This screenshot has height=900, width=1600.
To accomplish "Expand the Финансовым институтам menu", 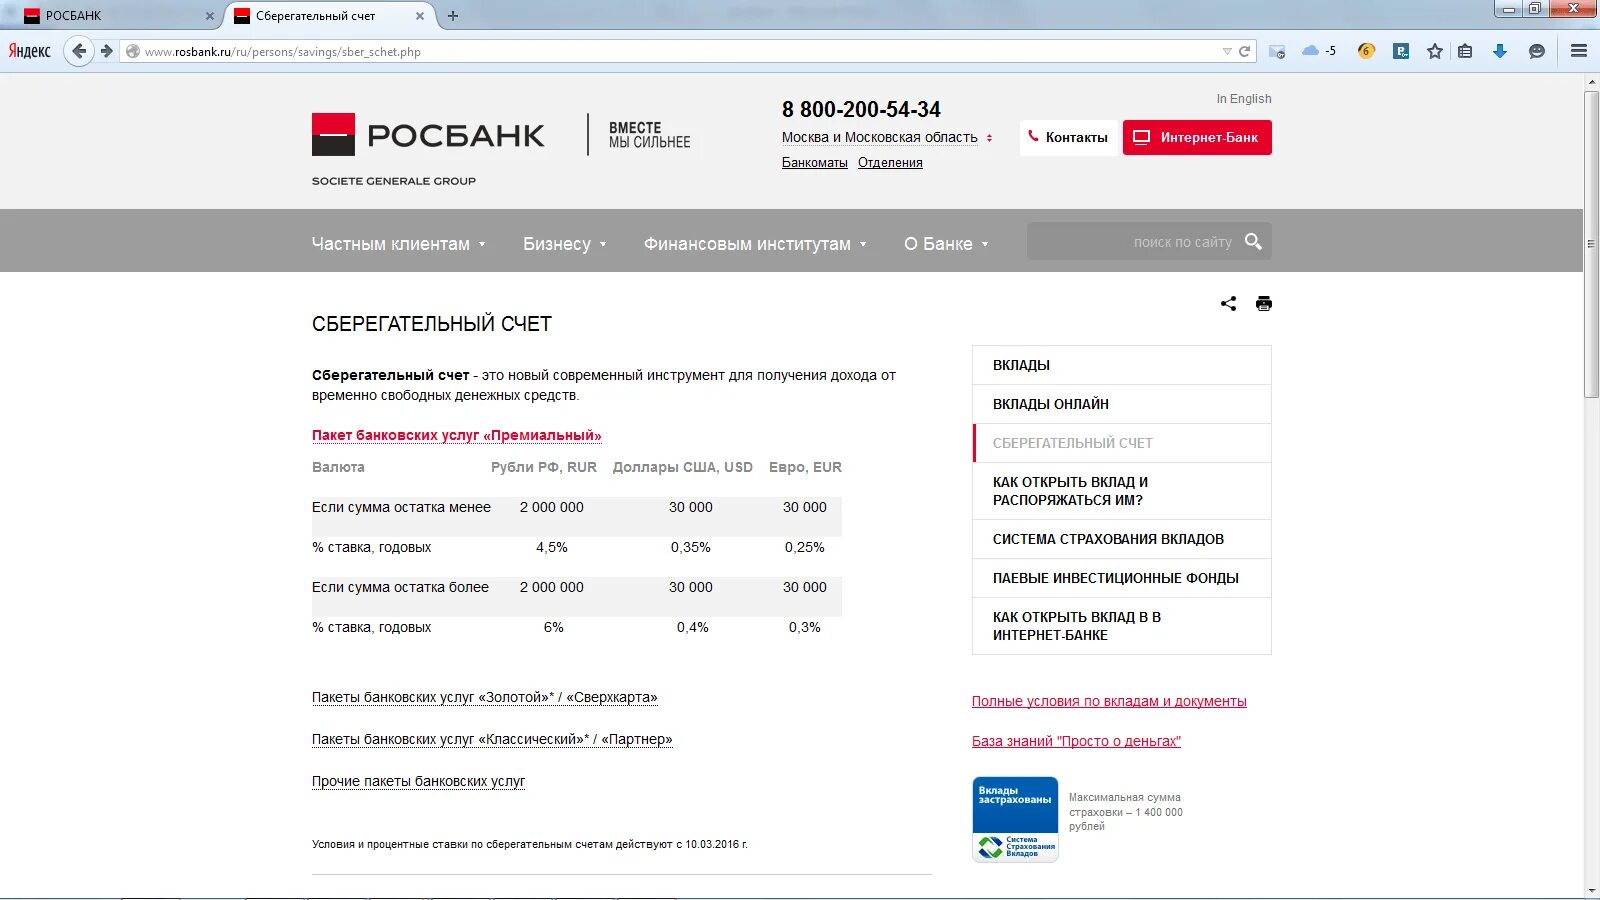I will [x=755, y=244].
